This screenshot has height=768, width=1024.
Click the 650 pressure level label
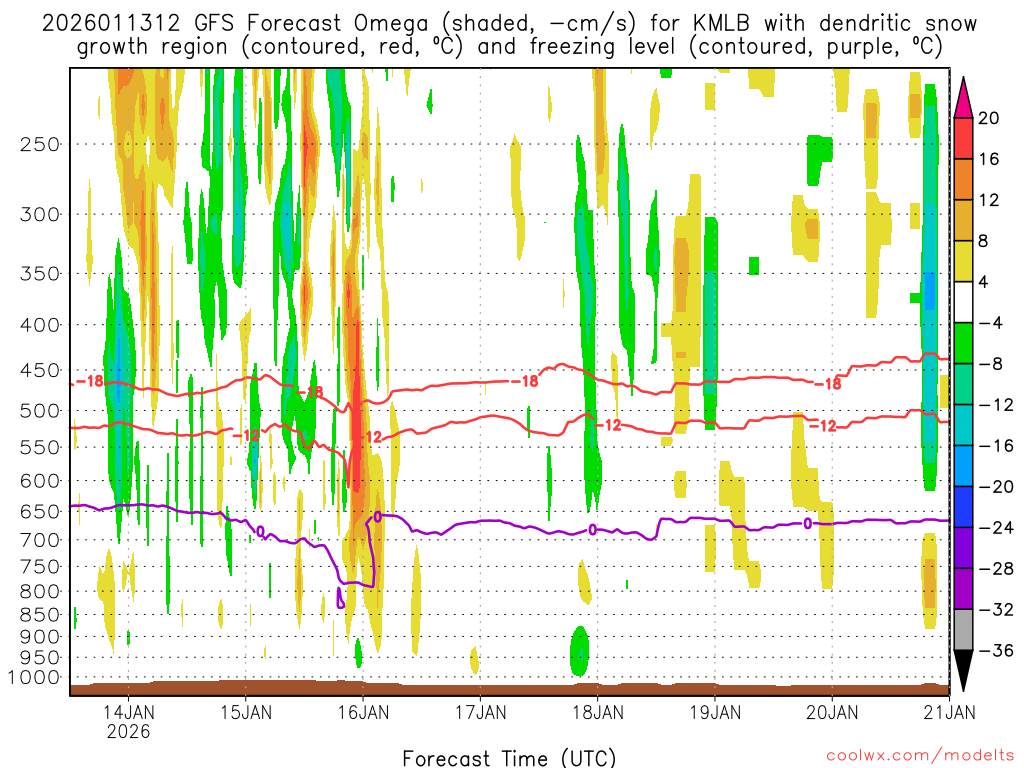pyautogui.click(x=40, y=511)
